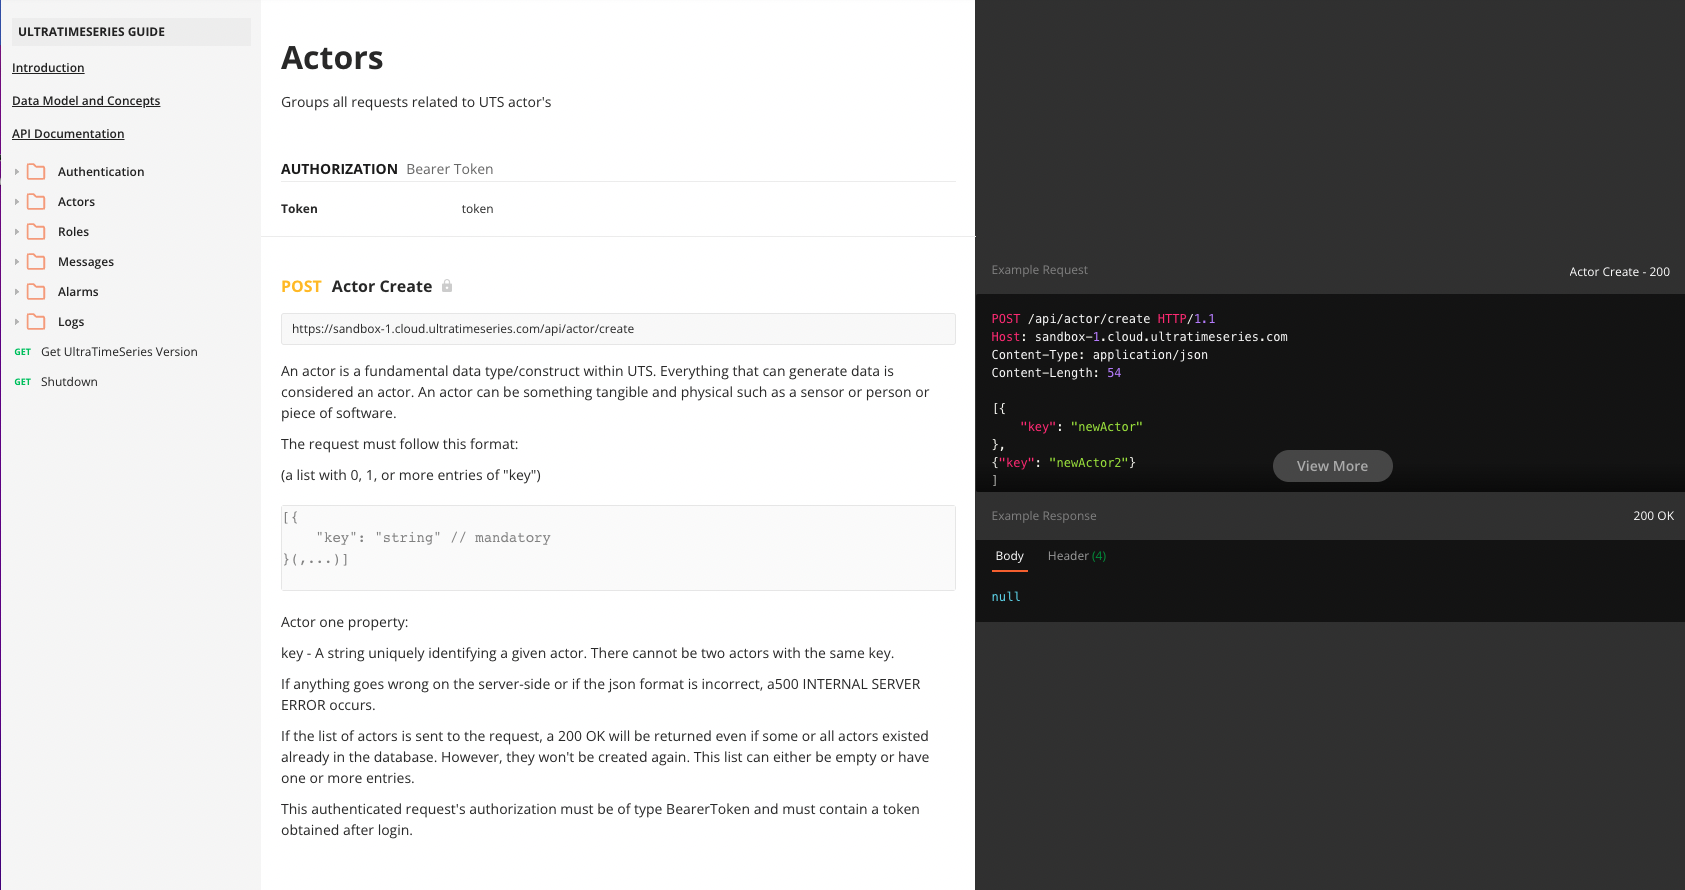Select the Logs tree label
The width and height of the screenshot is (1685, 890).
71,322
